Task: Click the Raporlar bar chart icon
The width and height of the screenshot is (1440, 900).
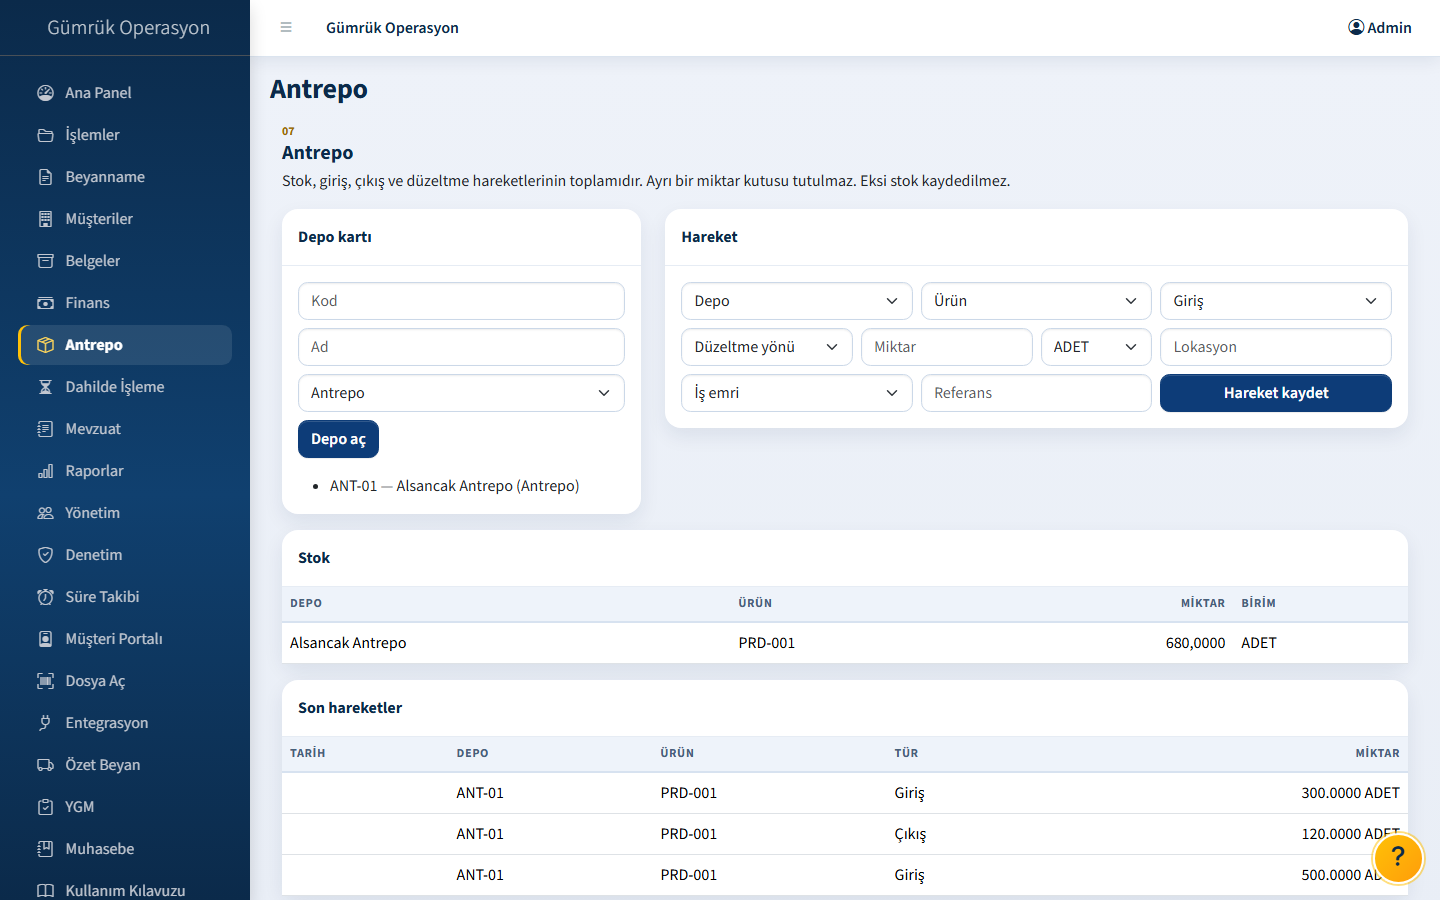Action: point(45,471)
